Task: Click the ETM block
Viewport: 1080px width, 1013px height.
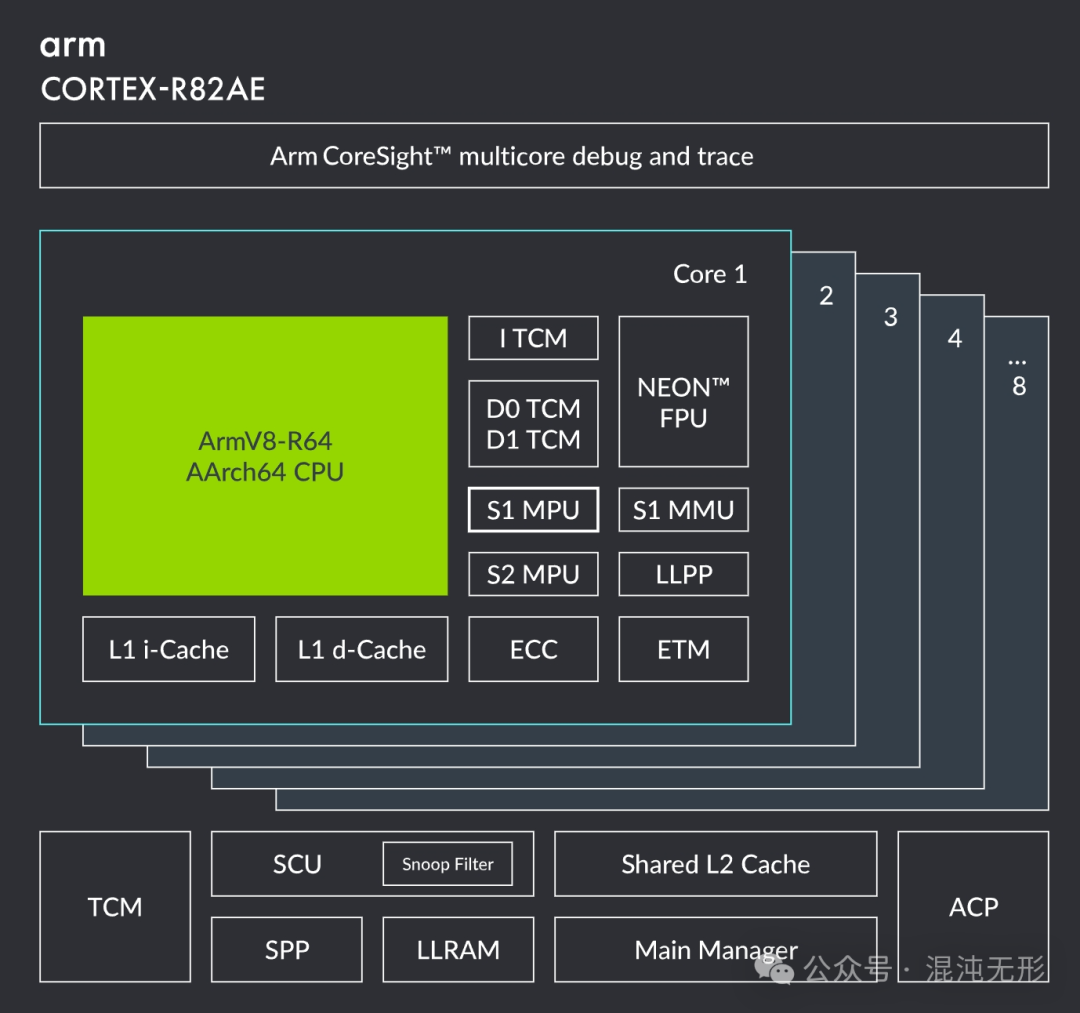Action: point(683,649)
